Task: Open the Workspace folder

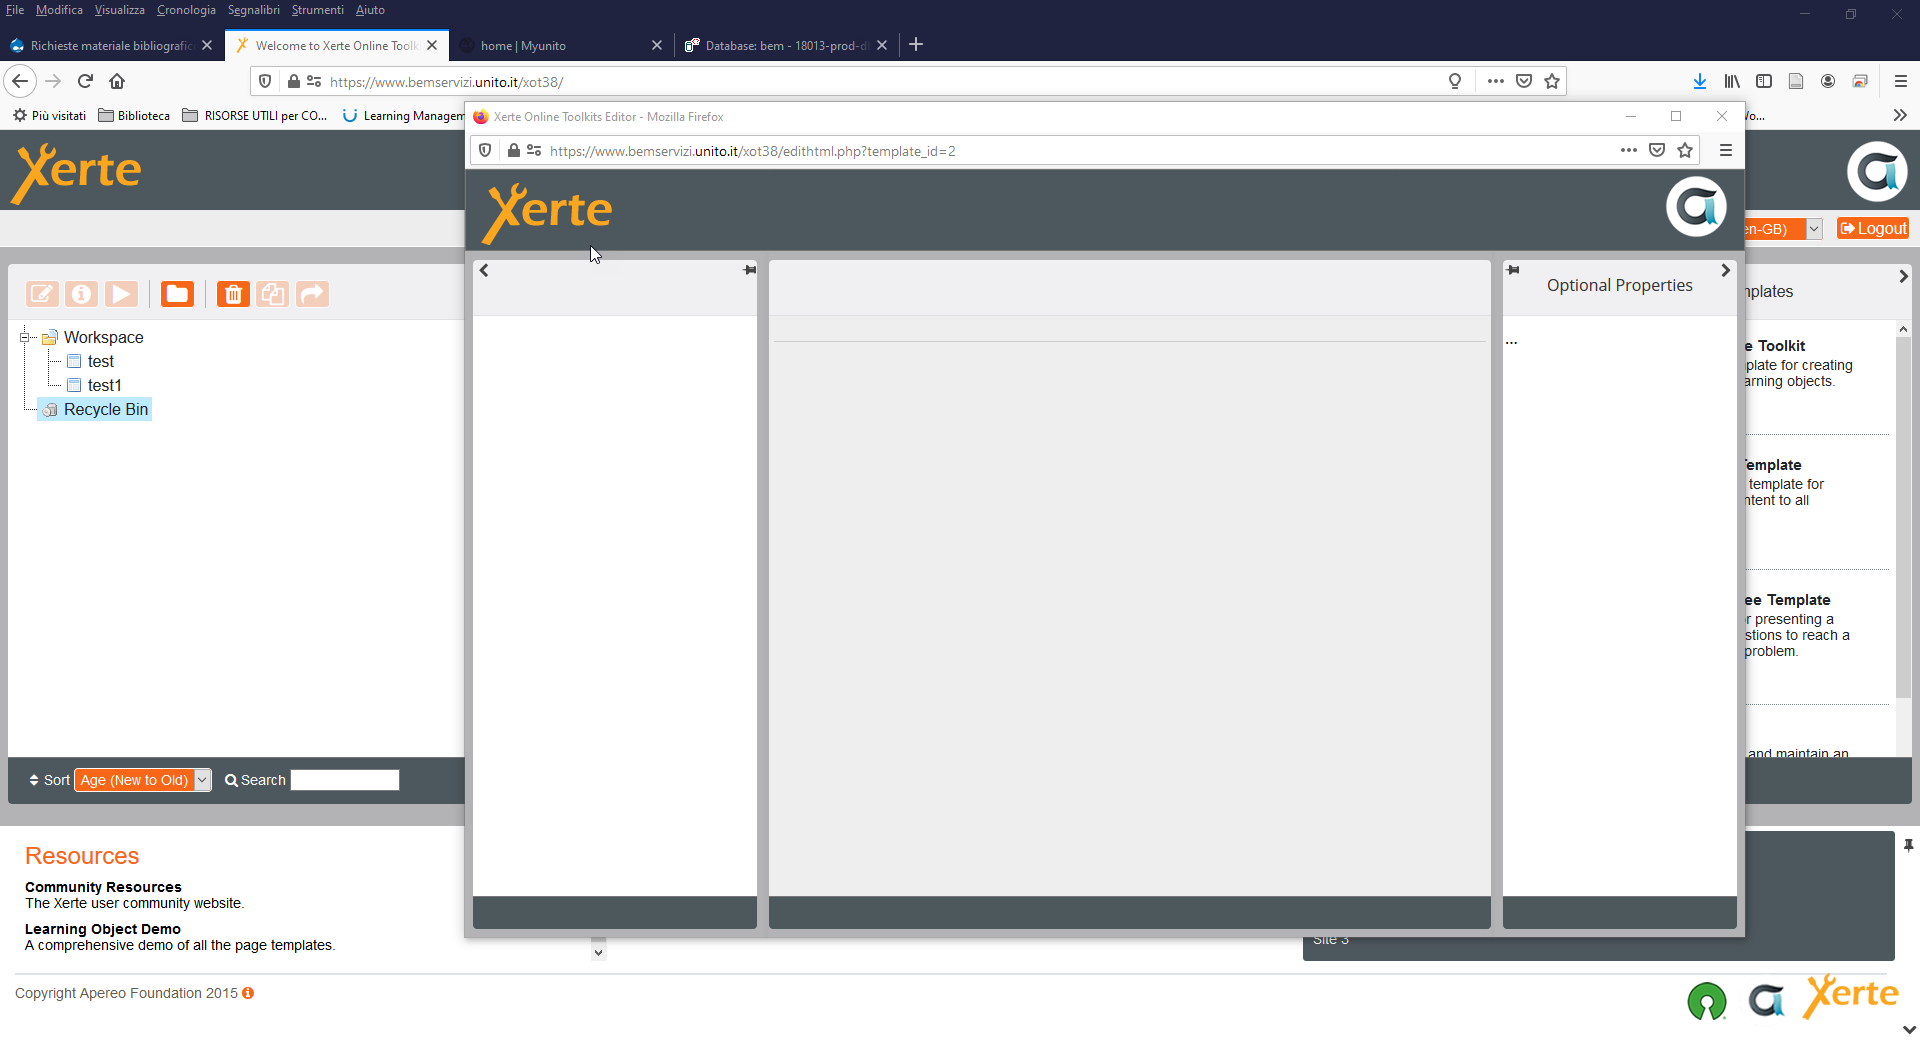Action: pyautogui.click(x=103, y=337)
